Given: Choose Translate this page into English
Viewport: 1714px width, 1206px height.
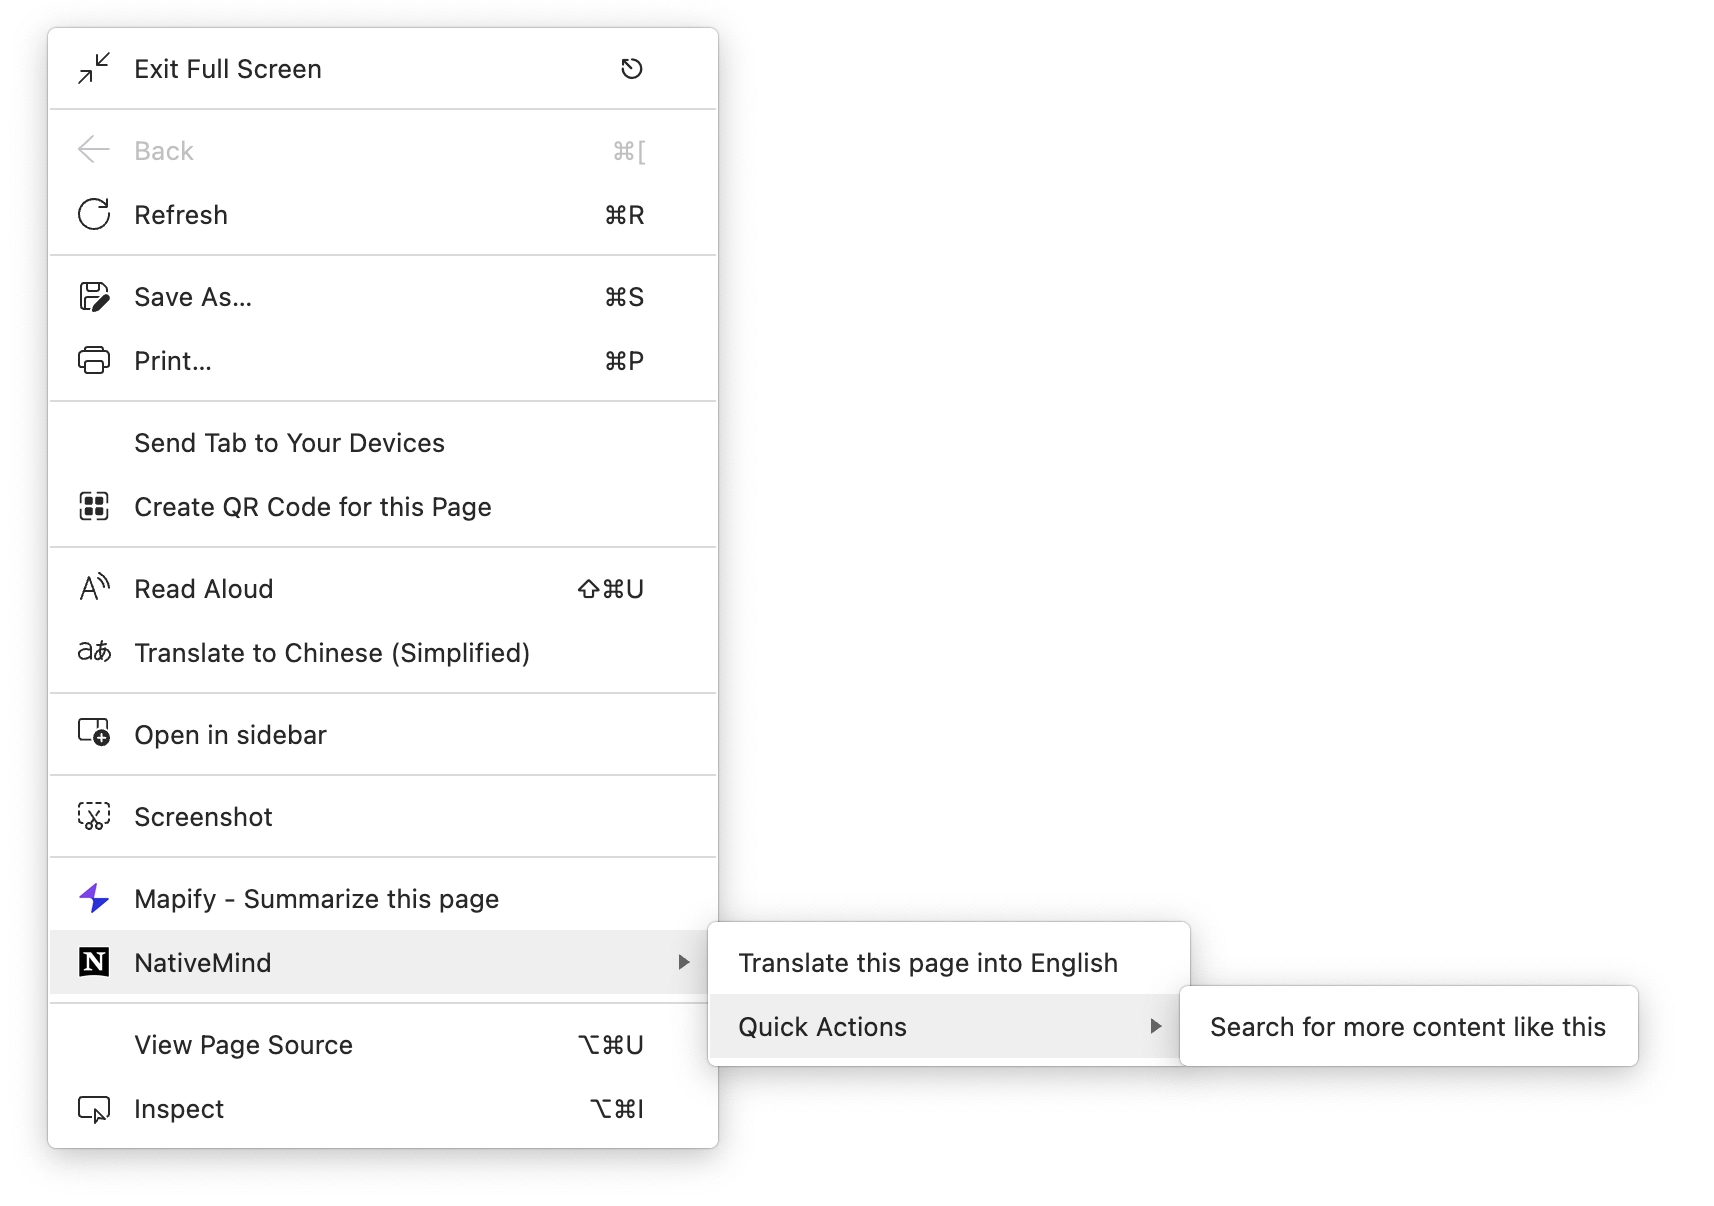Looking at the screenshot, I should pyautogui.click(x=948, y=963).
